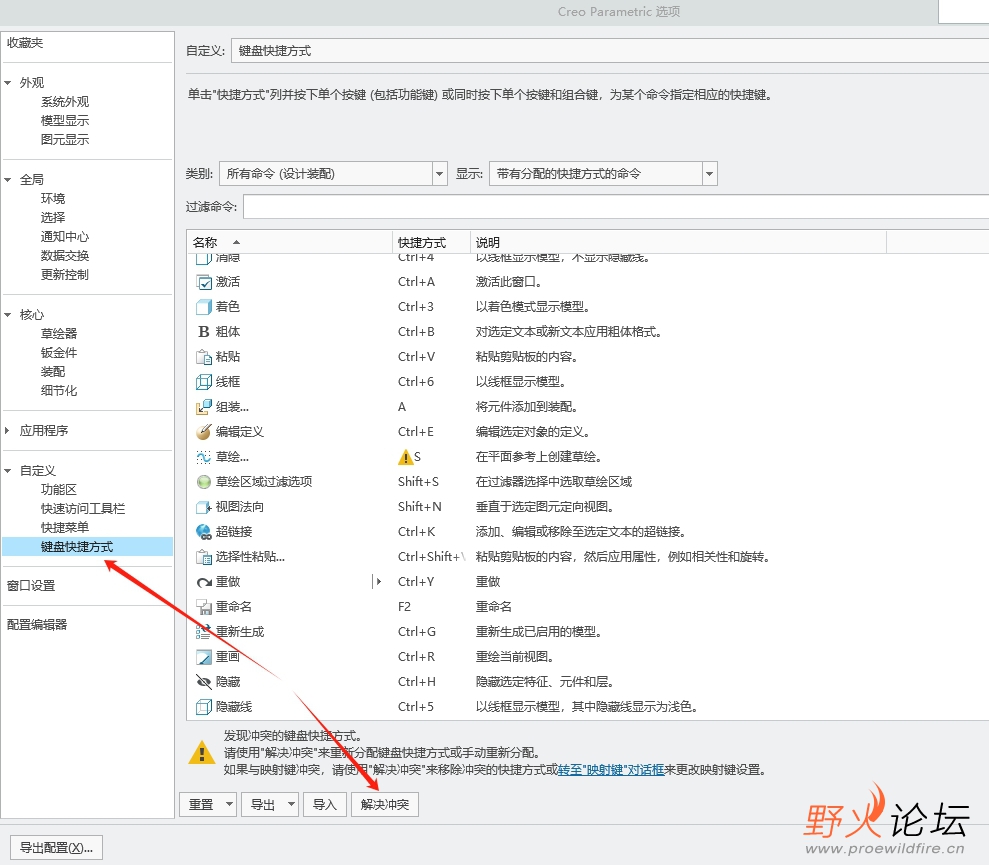Screen dimensions: 989x865
Task: Sort by the 快捷方式 column header
Action: (x=431, y=242)
